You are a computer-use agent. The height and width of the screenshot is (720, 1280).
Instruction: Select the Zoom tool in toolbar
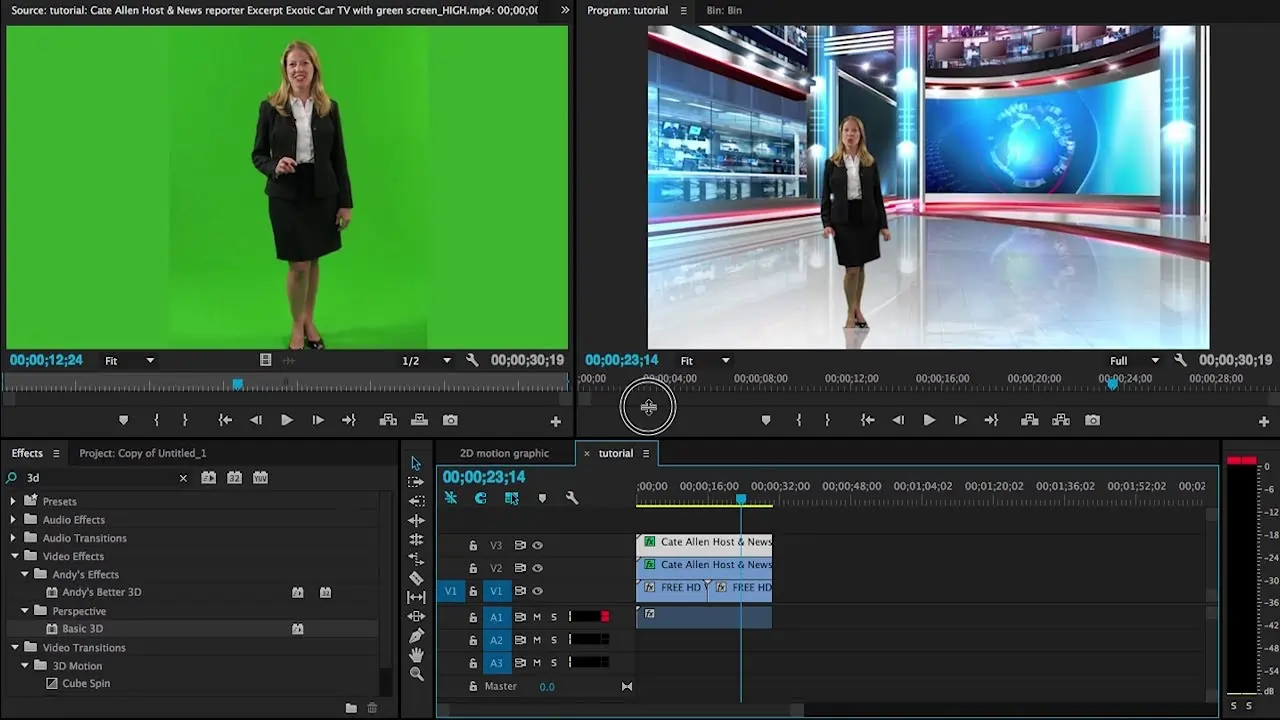[416, 674]
